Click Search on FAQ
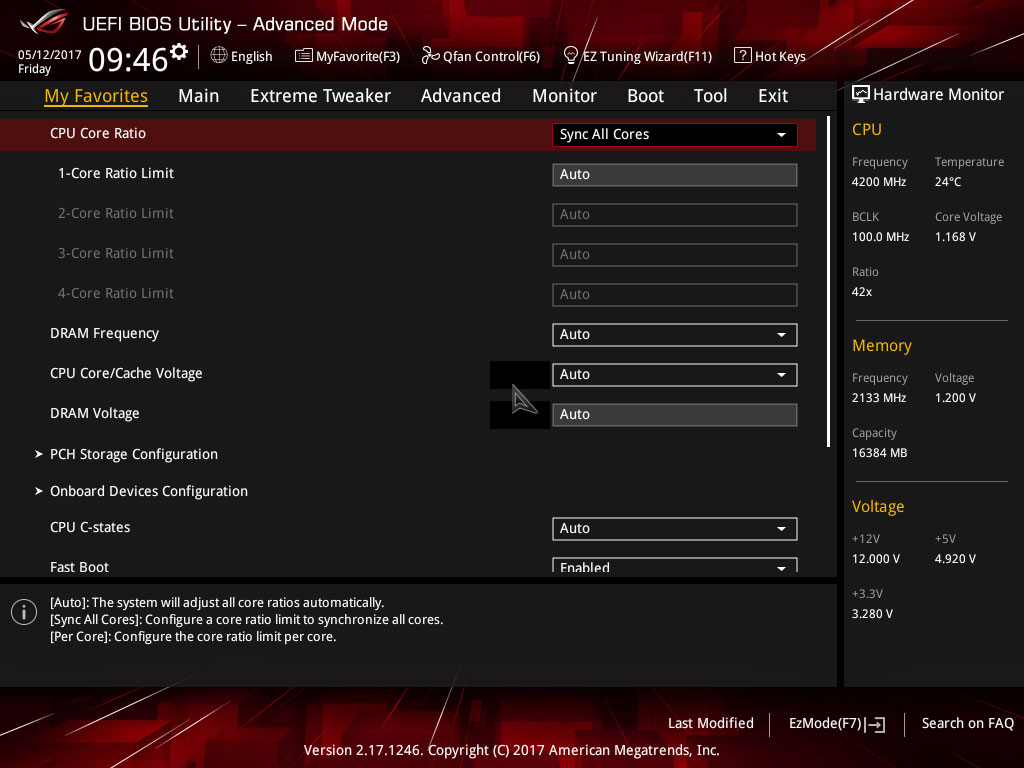1024x768 pixels. (967, 723)
